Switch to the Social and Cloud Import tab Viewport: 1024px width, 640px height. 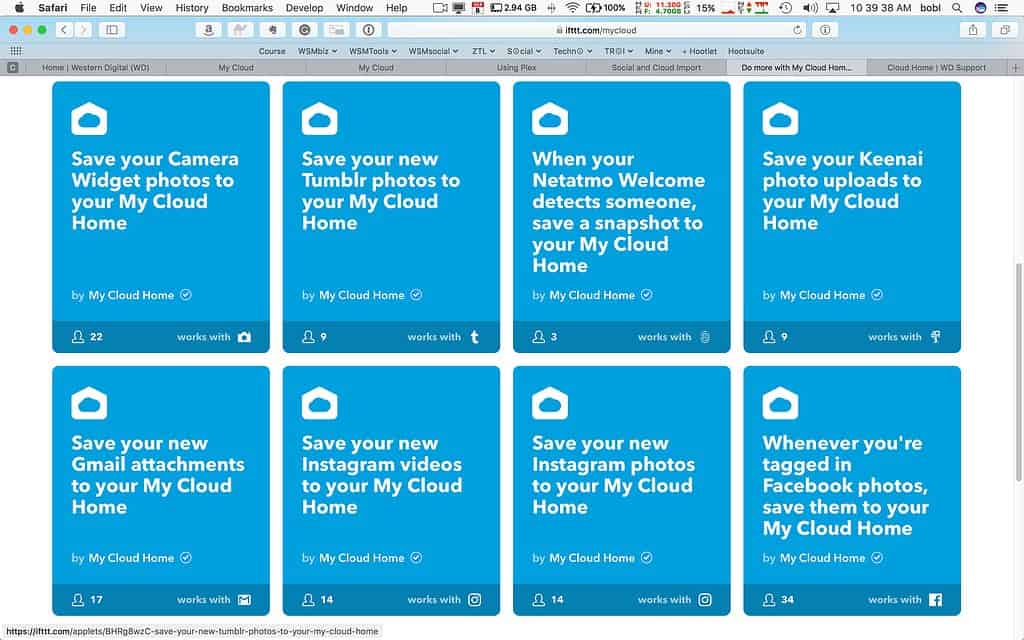pyautogui.click(x=655, y=68)
